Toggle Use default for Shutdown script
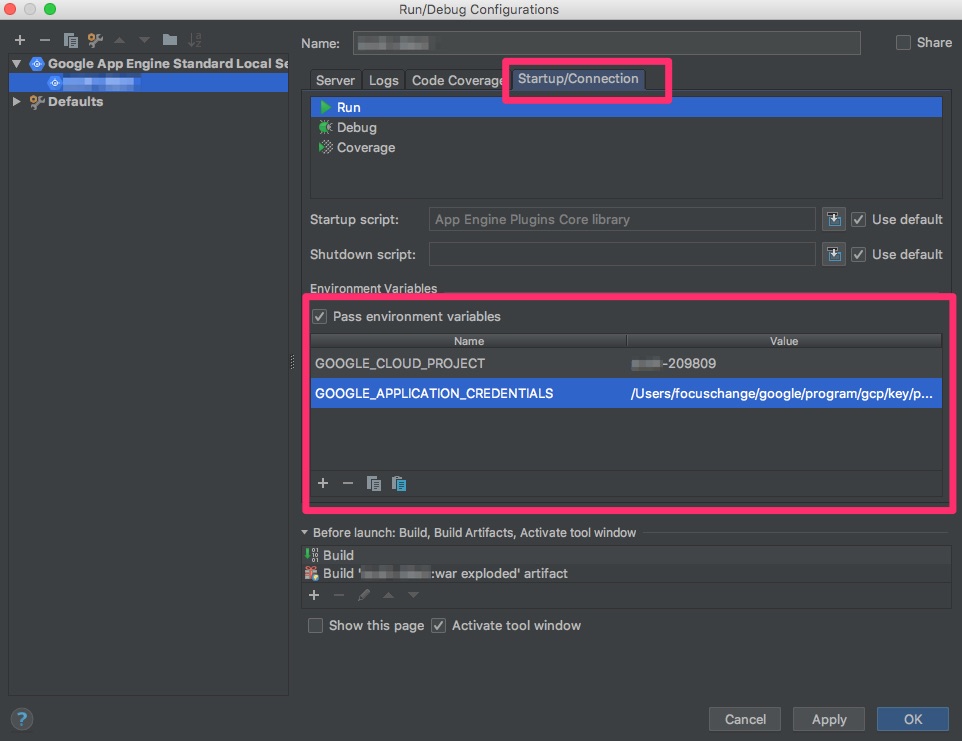The height and width of the screenshot is (741, 962). [x=858, y=254]
